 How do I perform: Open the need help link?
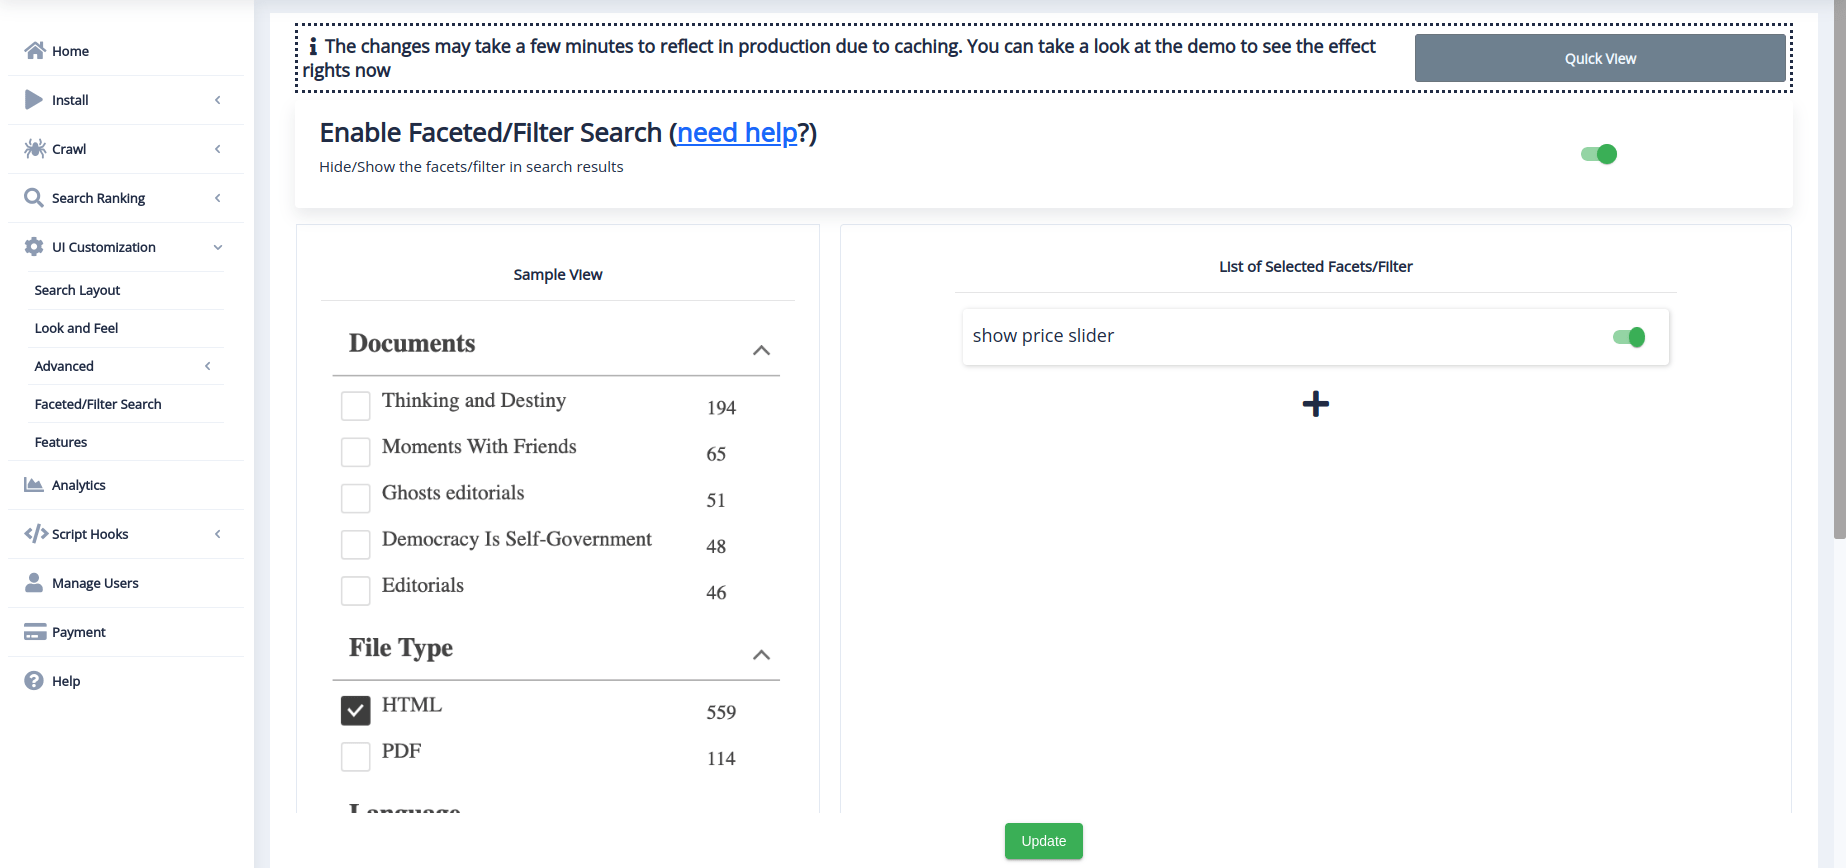point(737,133)
